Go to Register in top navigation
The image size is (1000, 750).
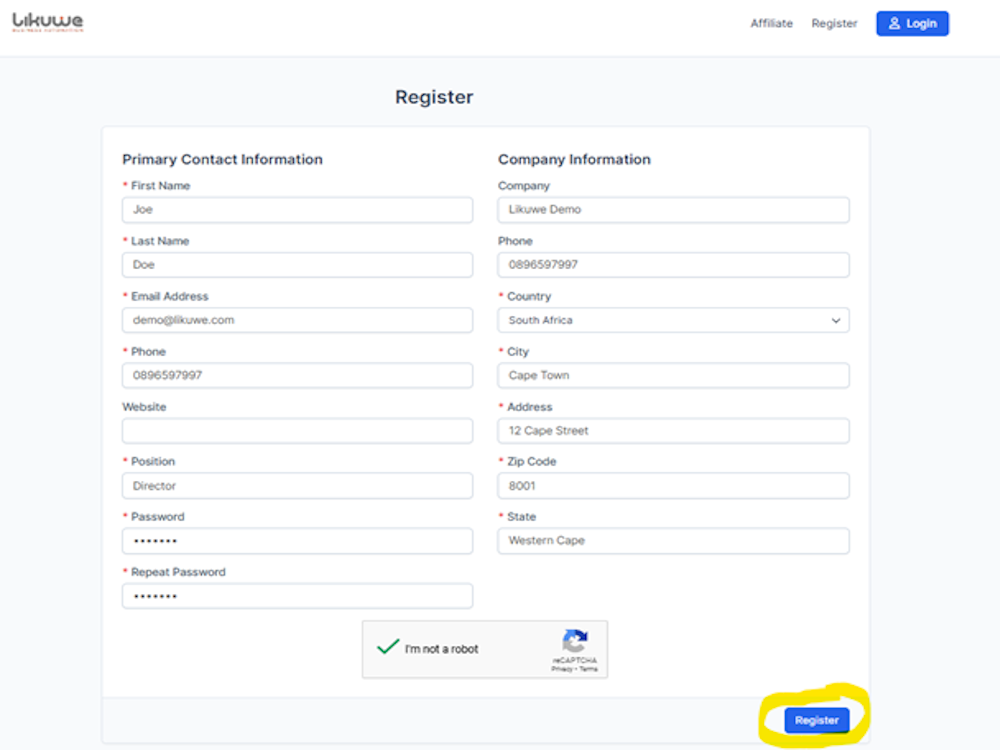click(834, 23)
